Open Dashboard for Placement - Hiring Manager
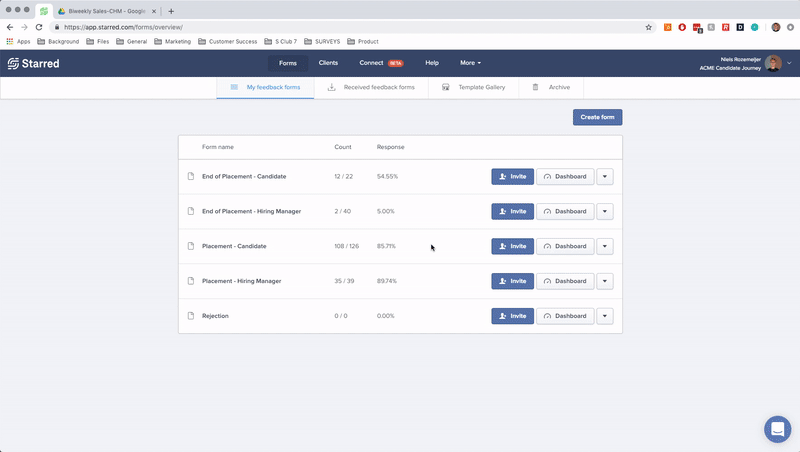 point(565,281)
